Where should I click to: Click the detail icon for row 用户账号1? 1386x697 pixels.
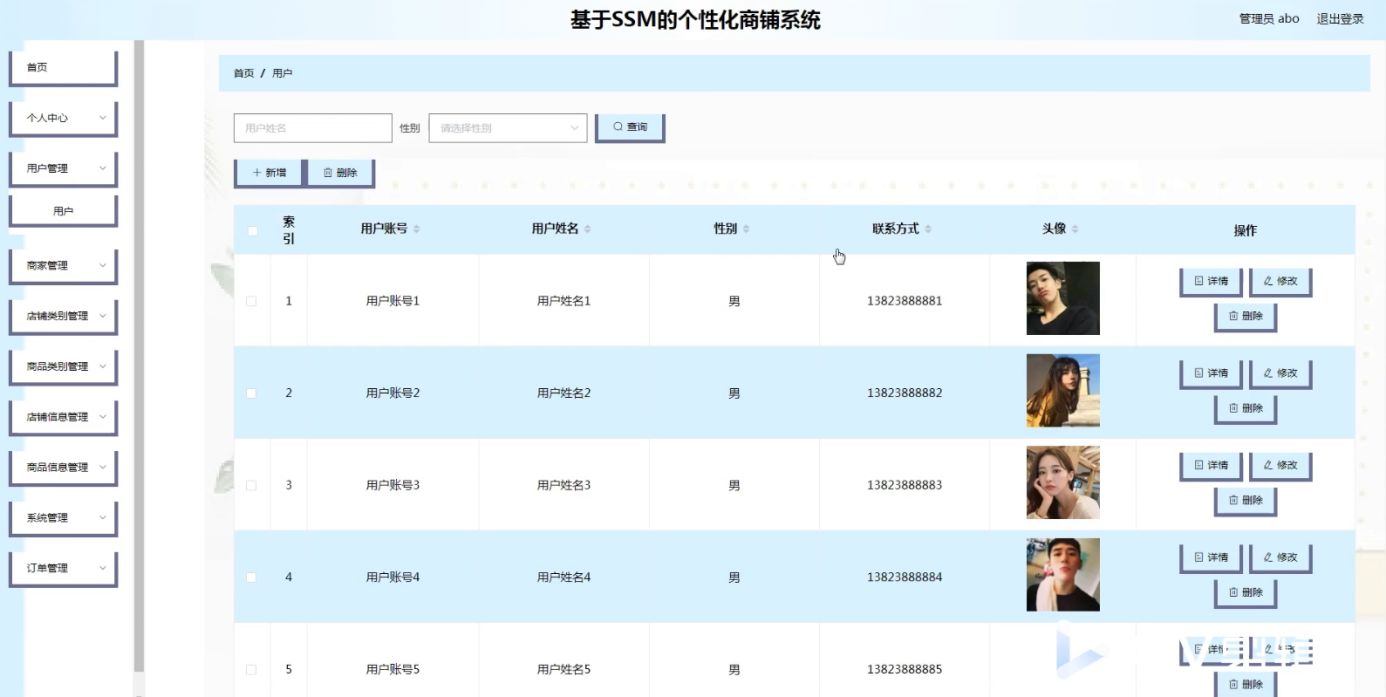click(x=1199, y=281)
